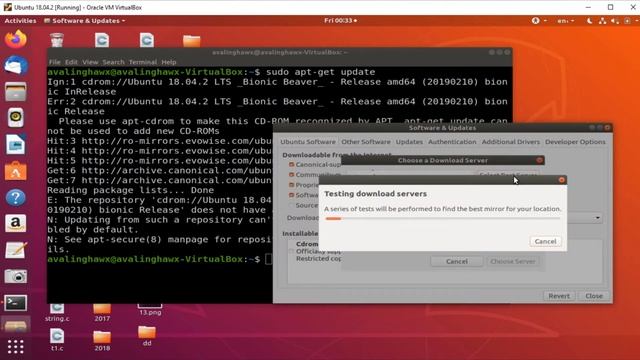The image size is (640, 360).
Task: Launch LibreOffice Writer from the dock
Action: pyautogui.click(x=16, y=144)
